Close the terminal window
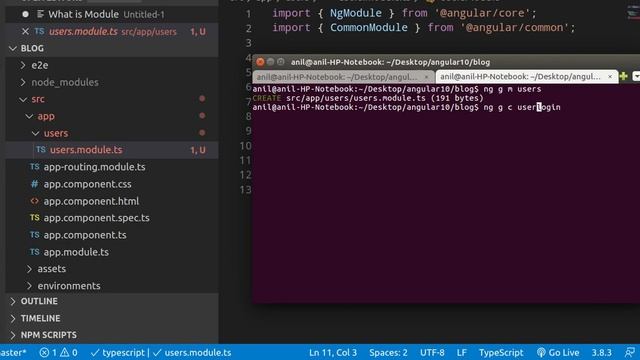Image resolution: width=640 pixels, height=360 pixels. point(260,62)
